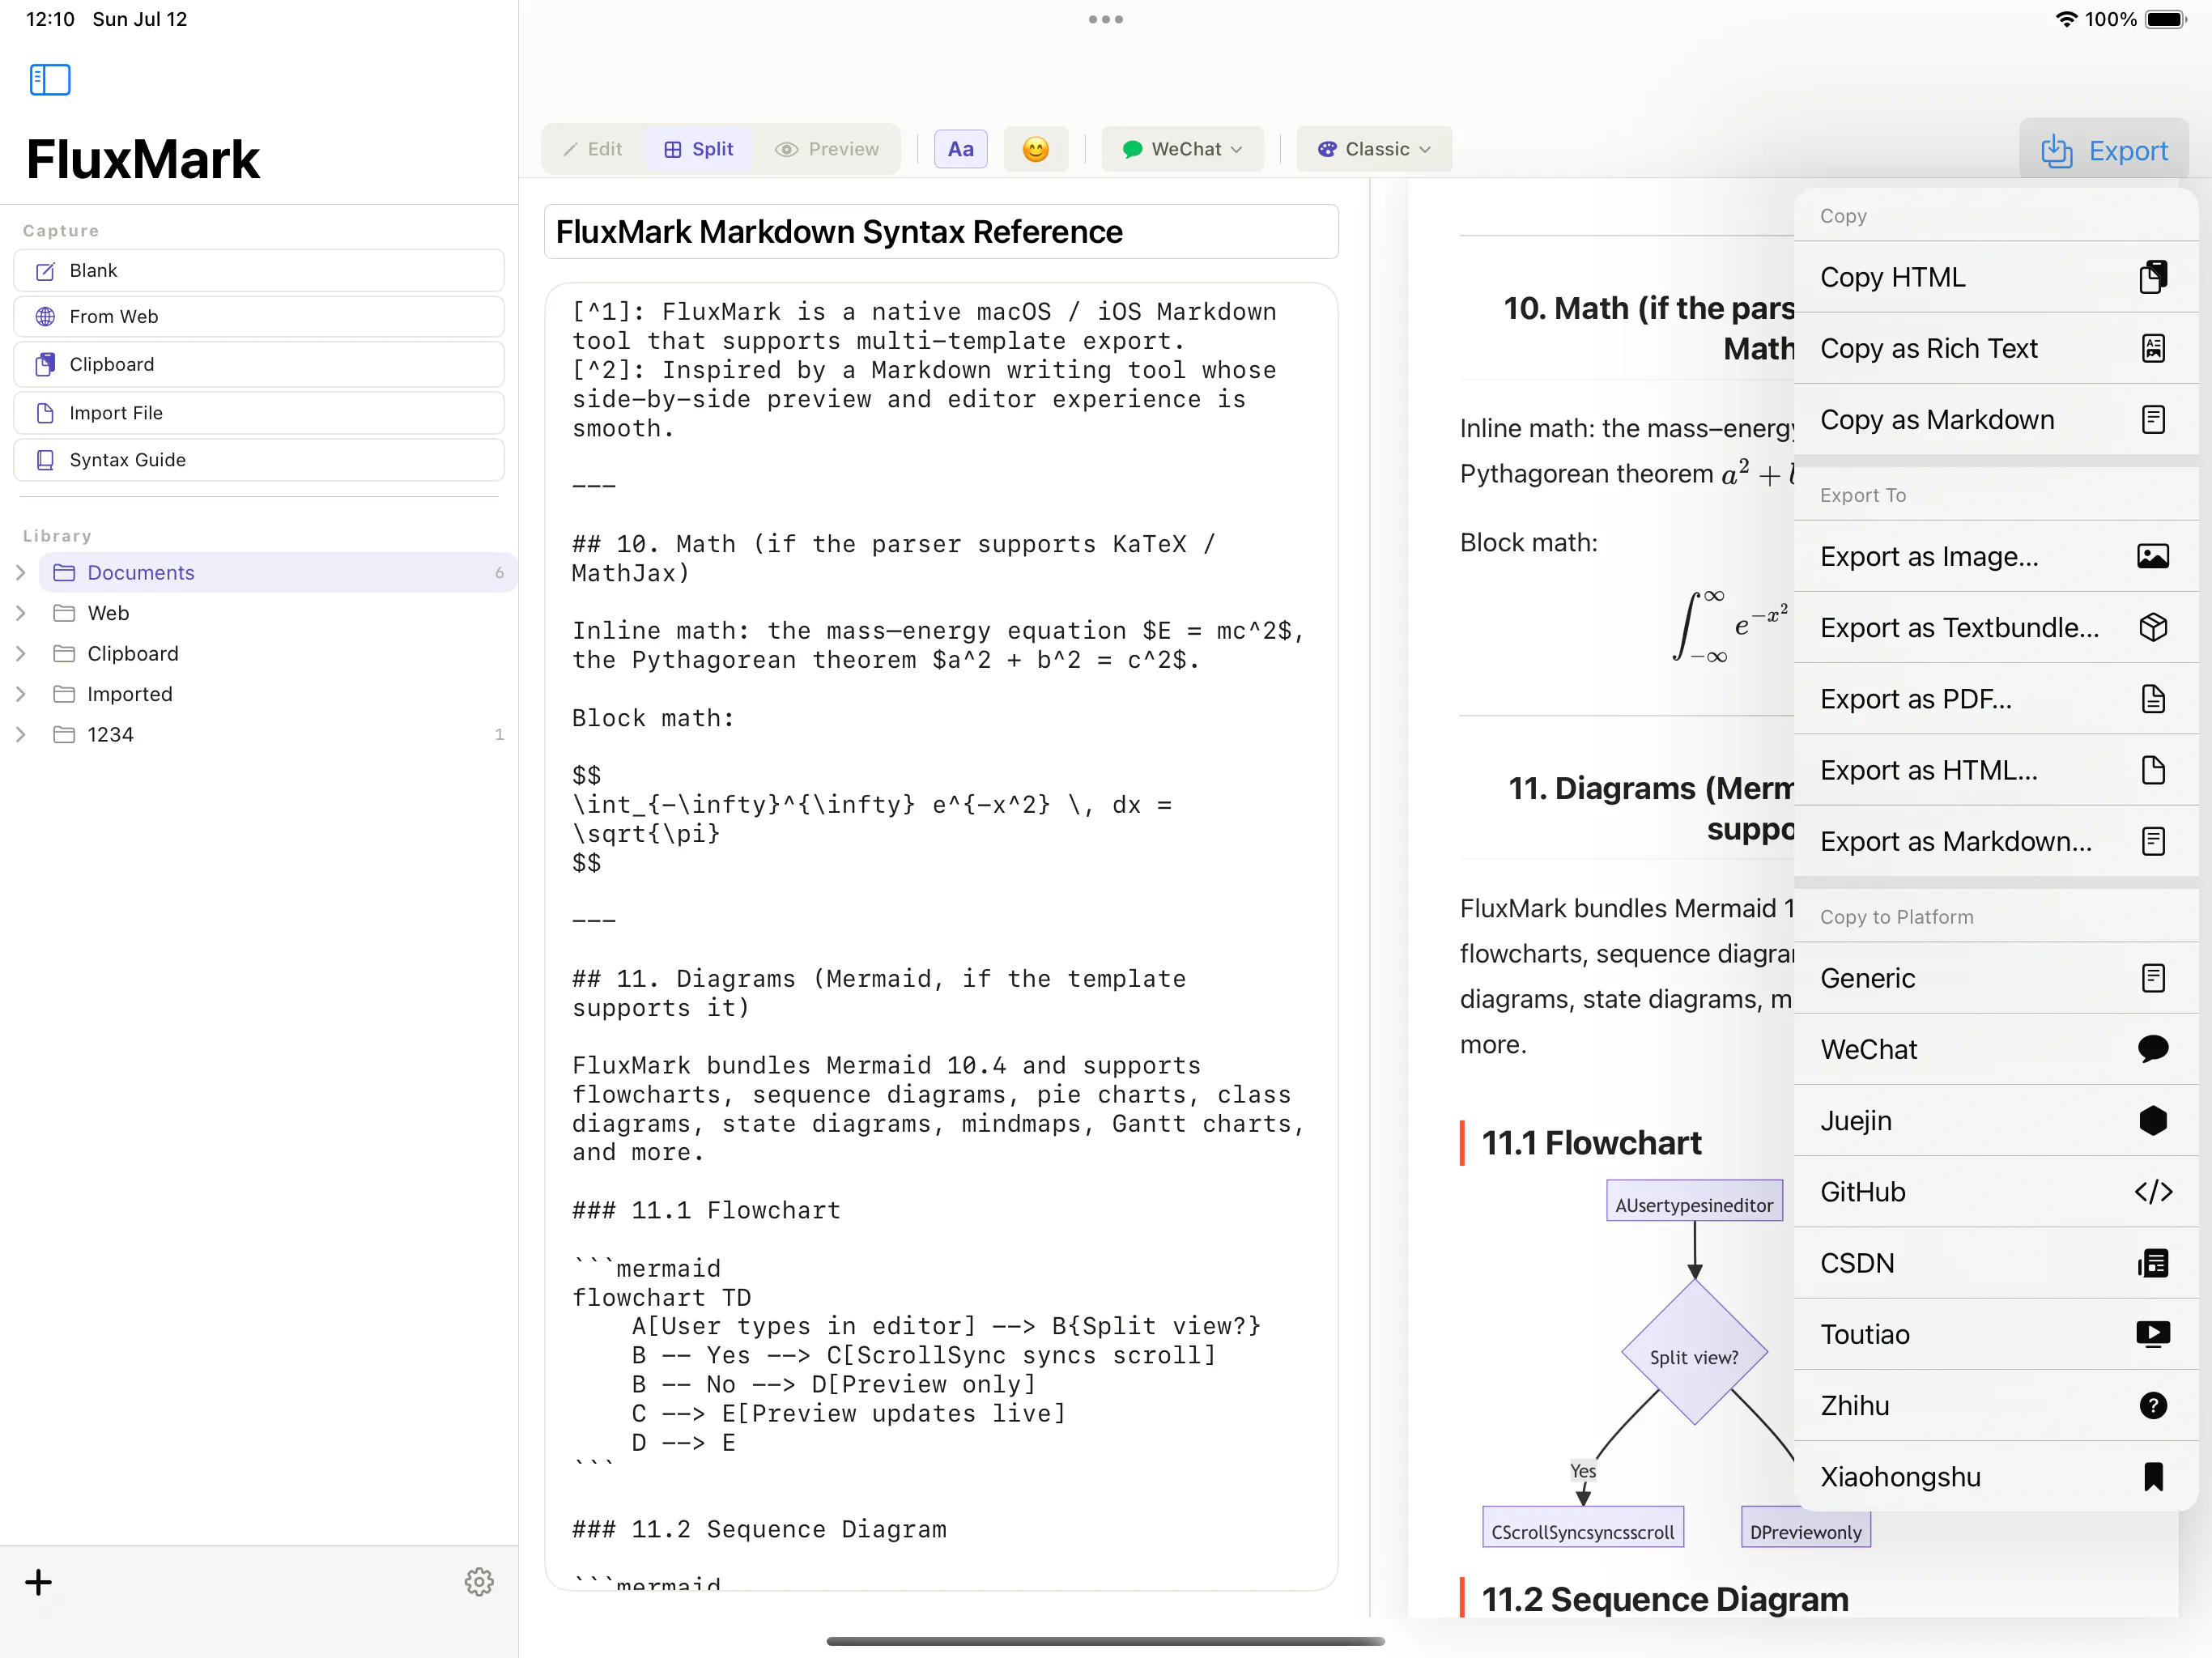Image resolution: width=2212 pixels, height=1658 pixels.
Task: Click the Copy as Markdown document icon
Action: [x=2153, y=420]
